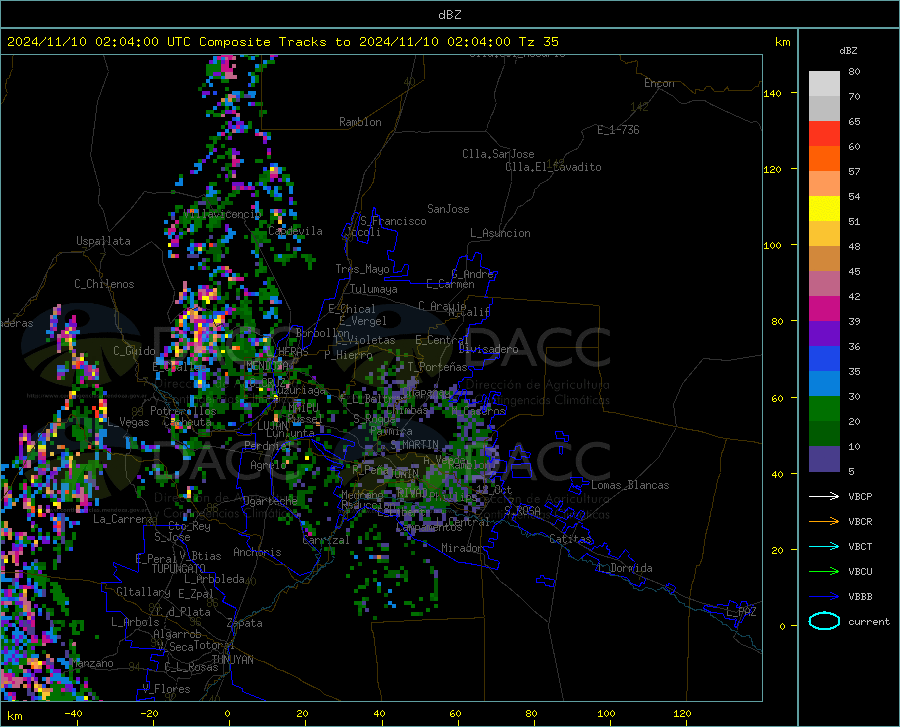900x727 pixels.
Task: Click the Zapata map label
Action: 245,623
